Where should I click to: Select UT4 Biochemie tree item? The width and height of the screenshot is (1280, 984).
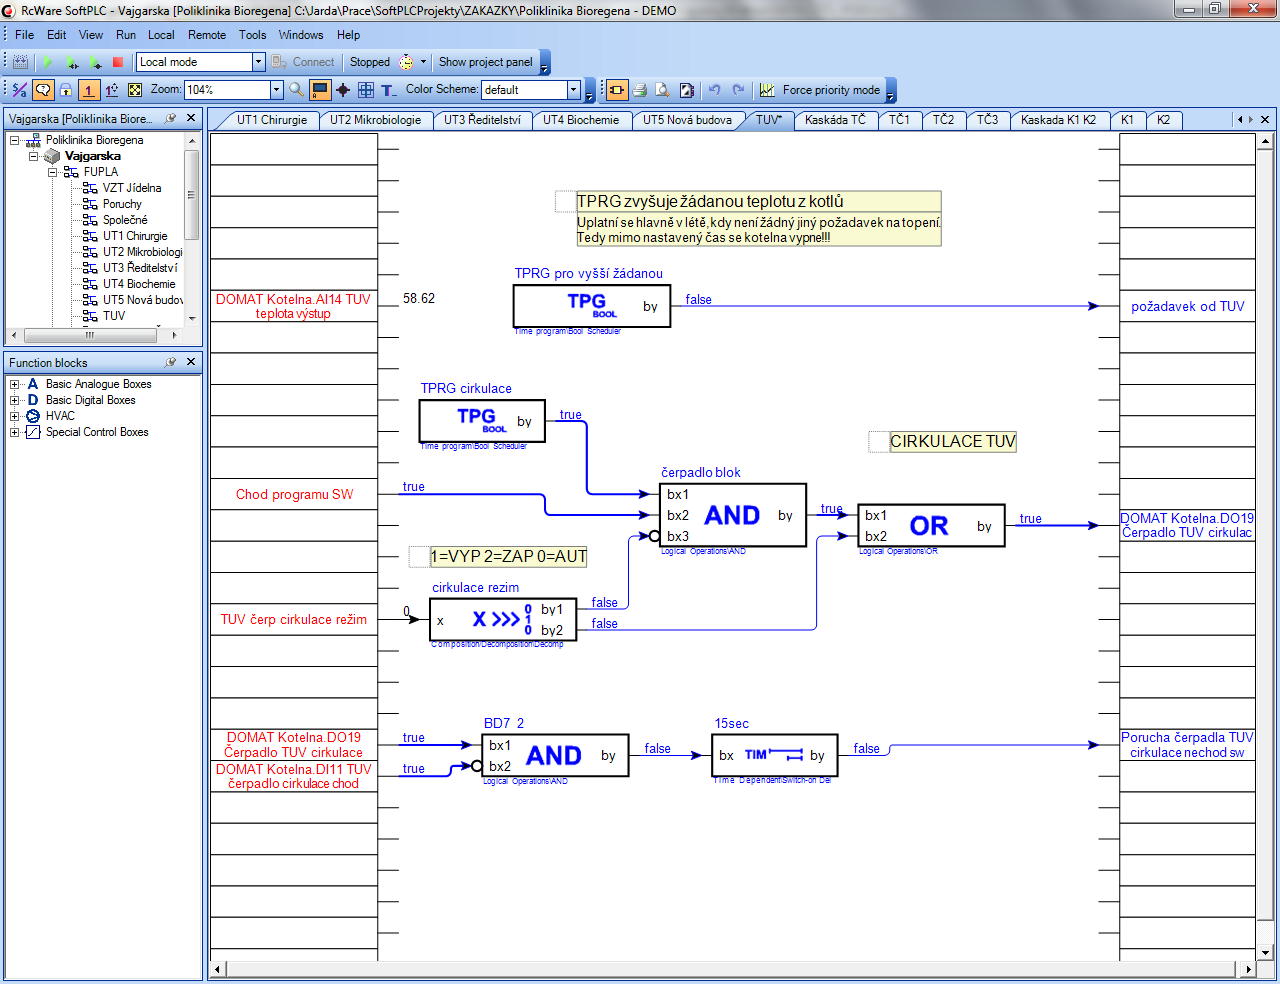pos(139,284)
